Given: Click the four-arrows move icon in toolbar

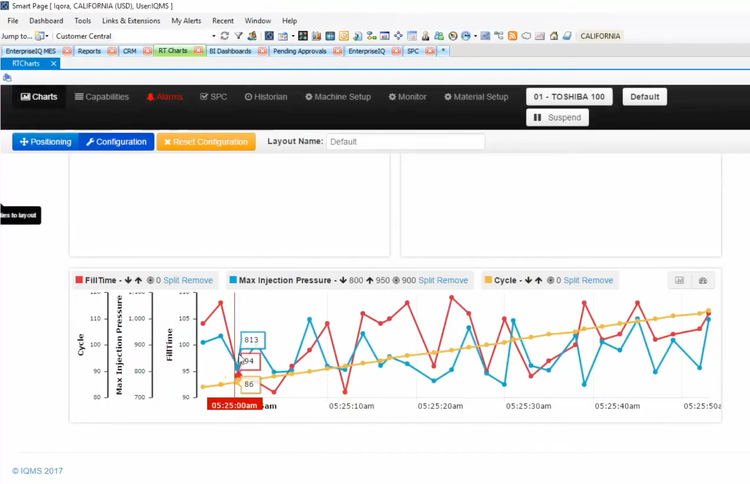Looking at the screenshot, I should (x=398, y=36).
